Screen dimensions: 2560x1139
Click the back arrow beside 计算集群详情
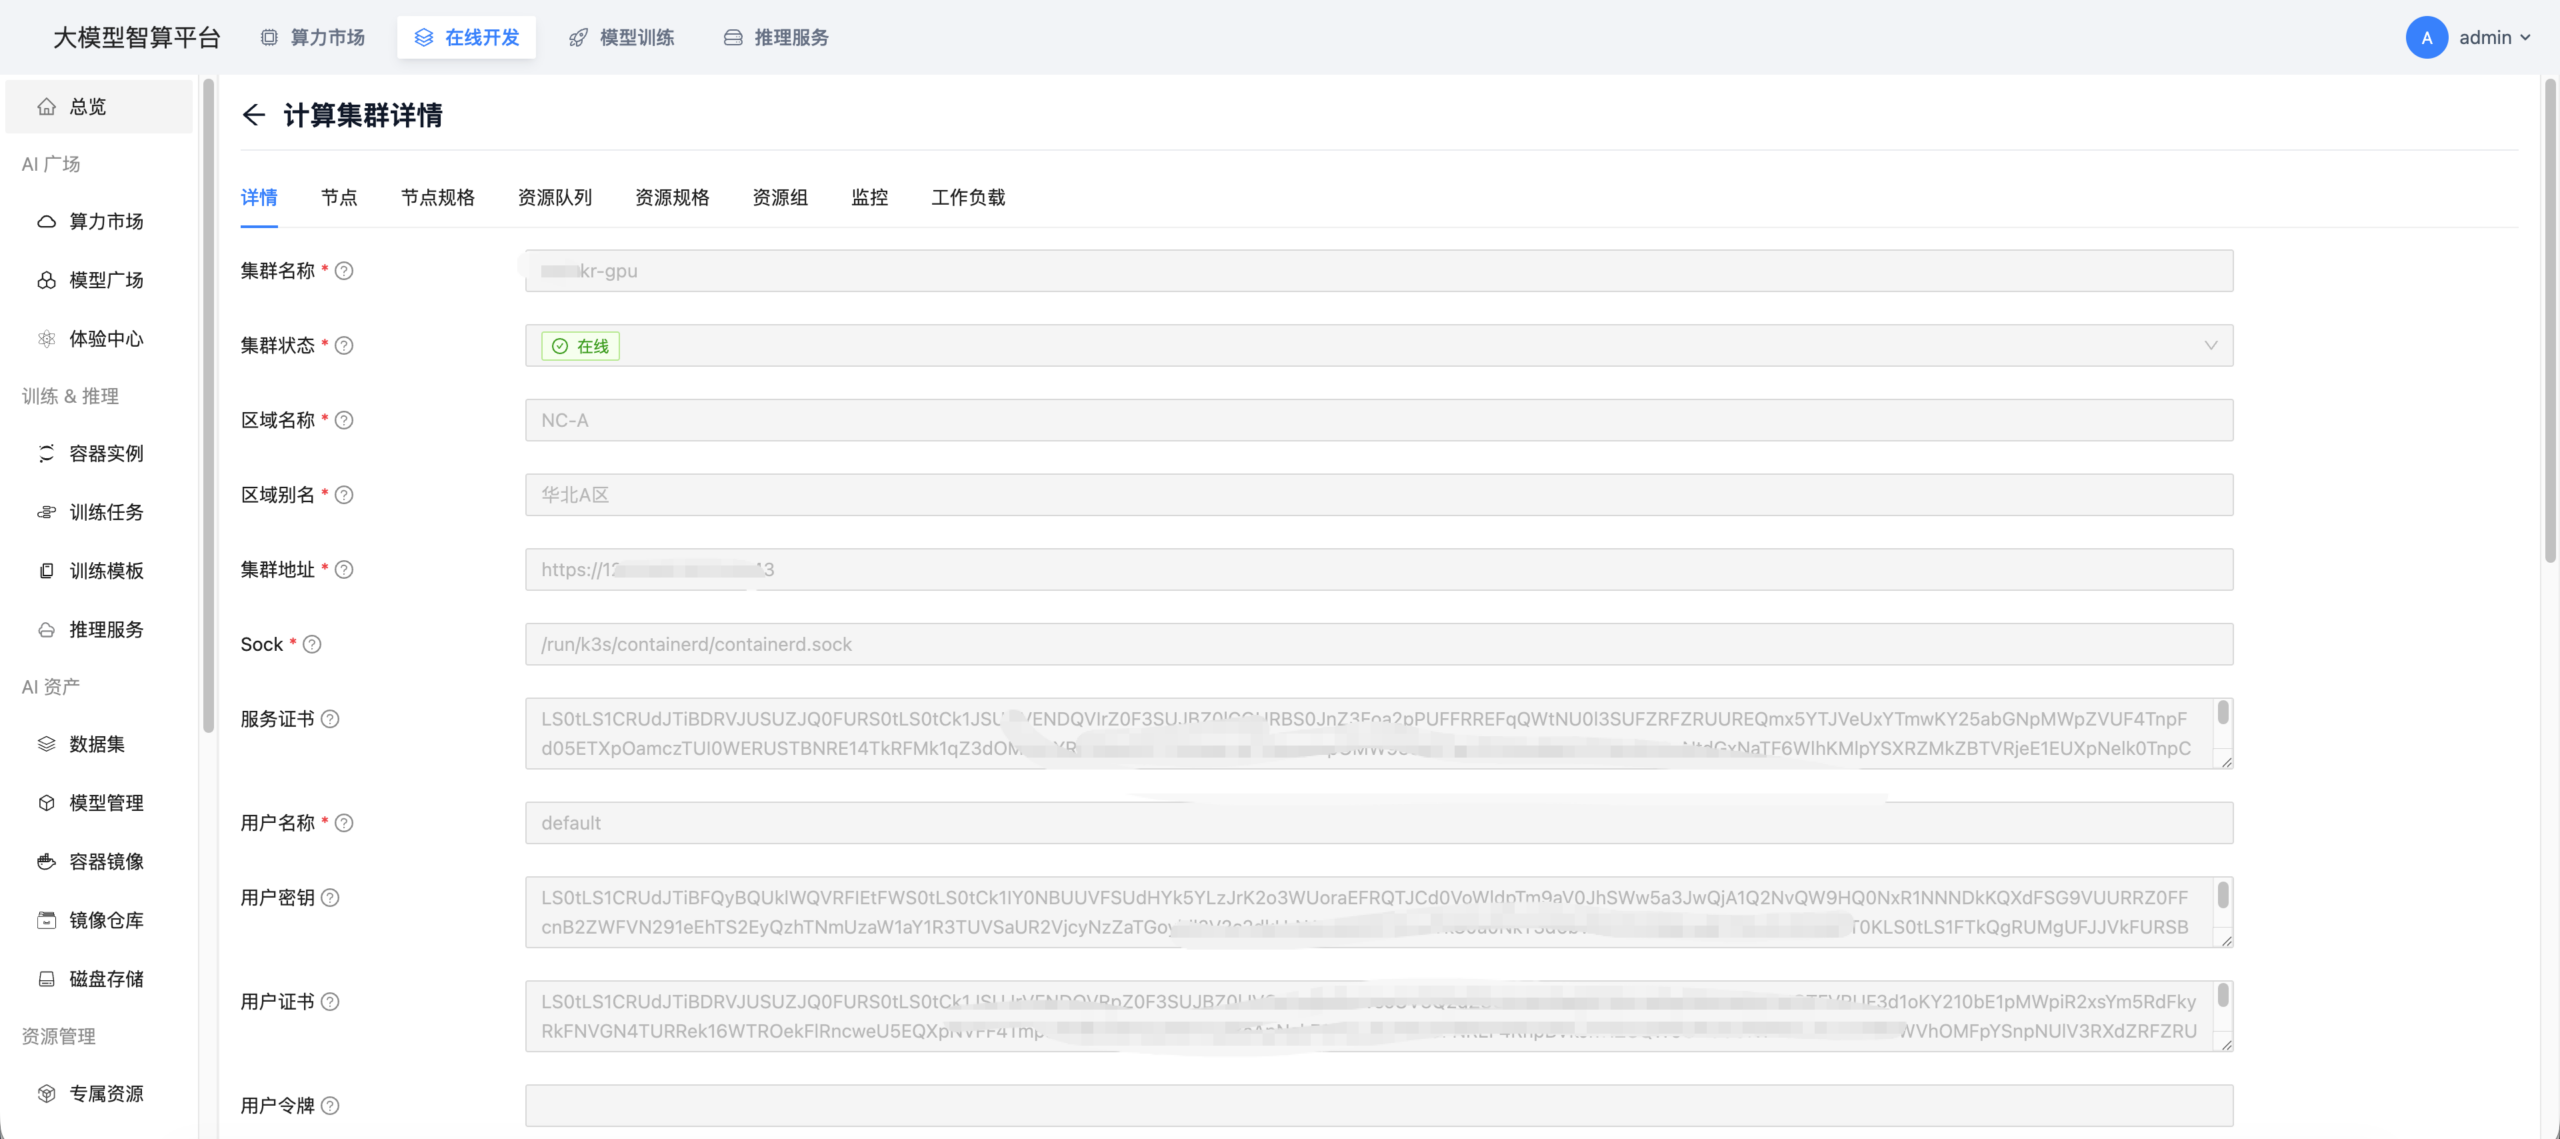[253, 115]
